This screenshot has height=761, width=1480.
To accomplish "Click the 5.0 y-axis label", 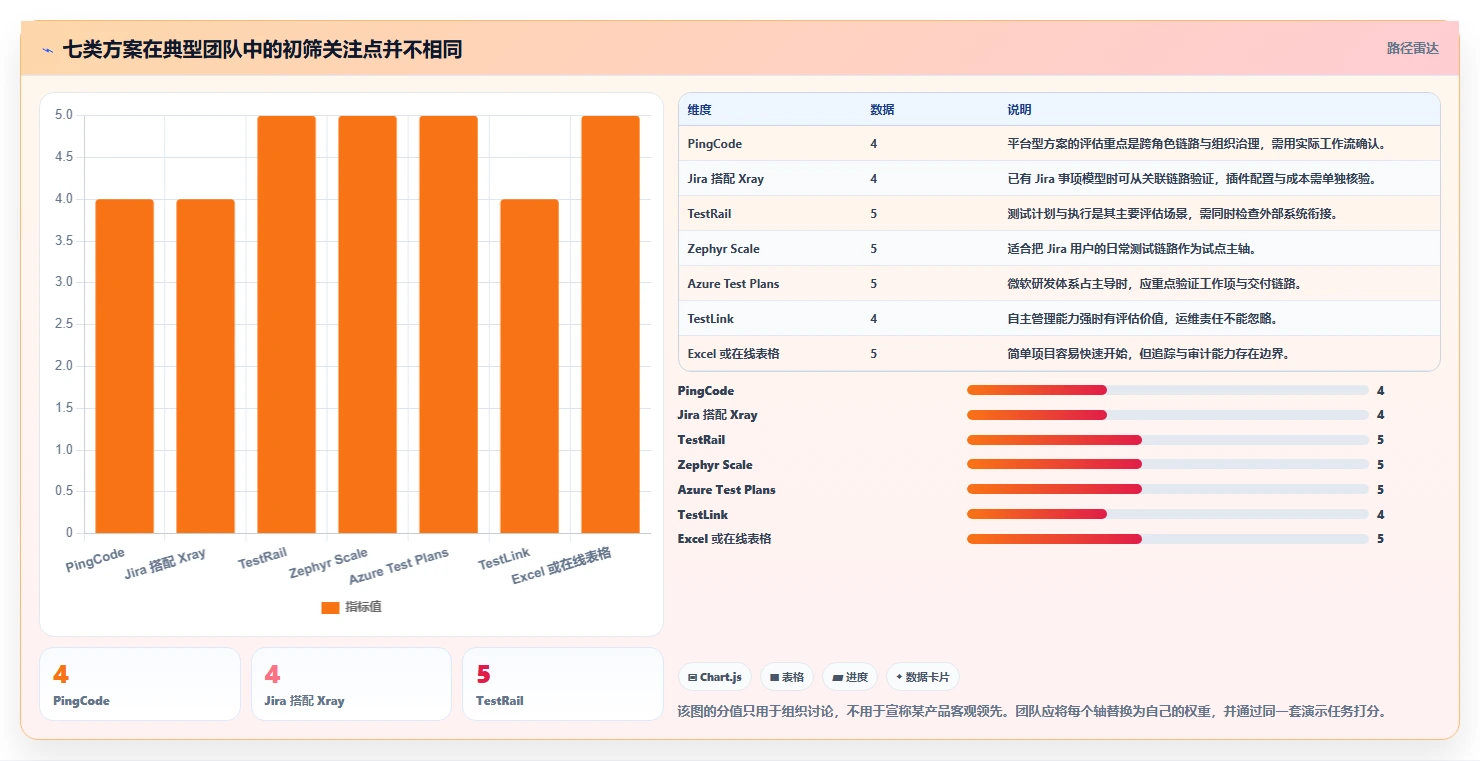I will point(64,115).
